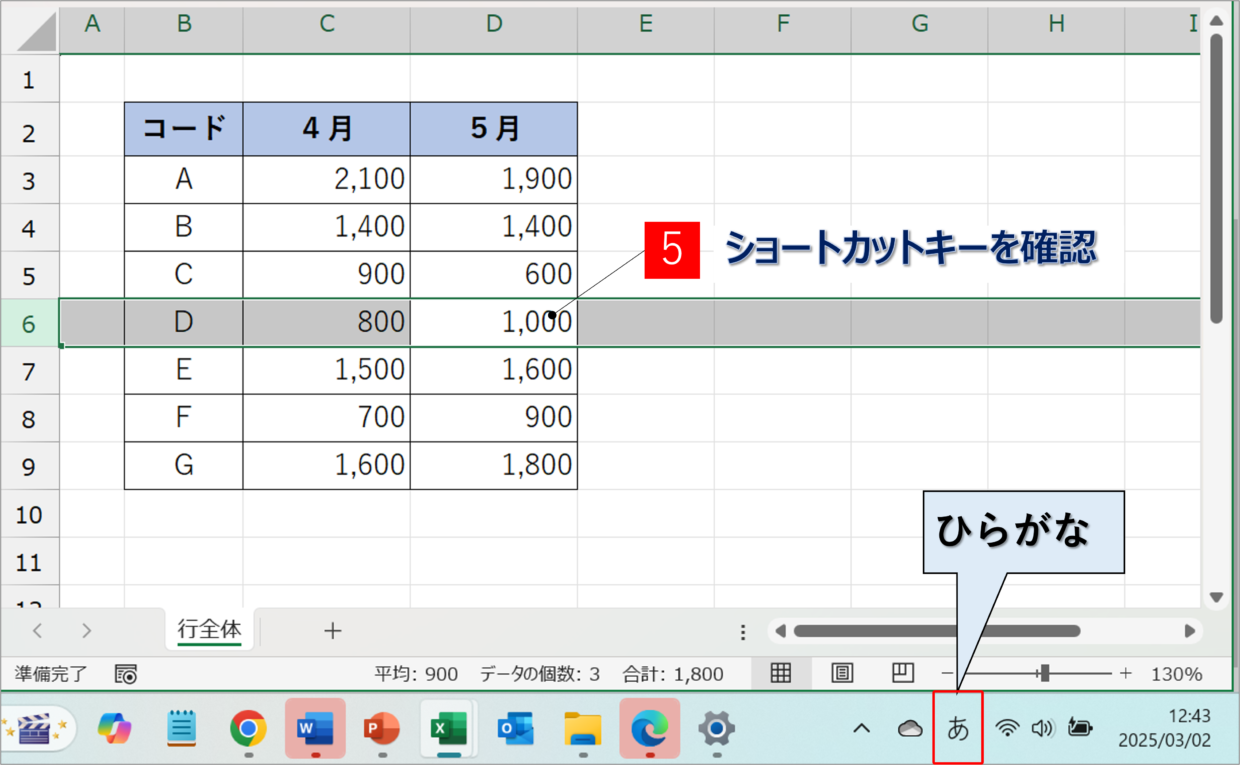Click the vertical scrollbar thumb

click(x=1216, y=178)
